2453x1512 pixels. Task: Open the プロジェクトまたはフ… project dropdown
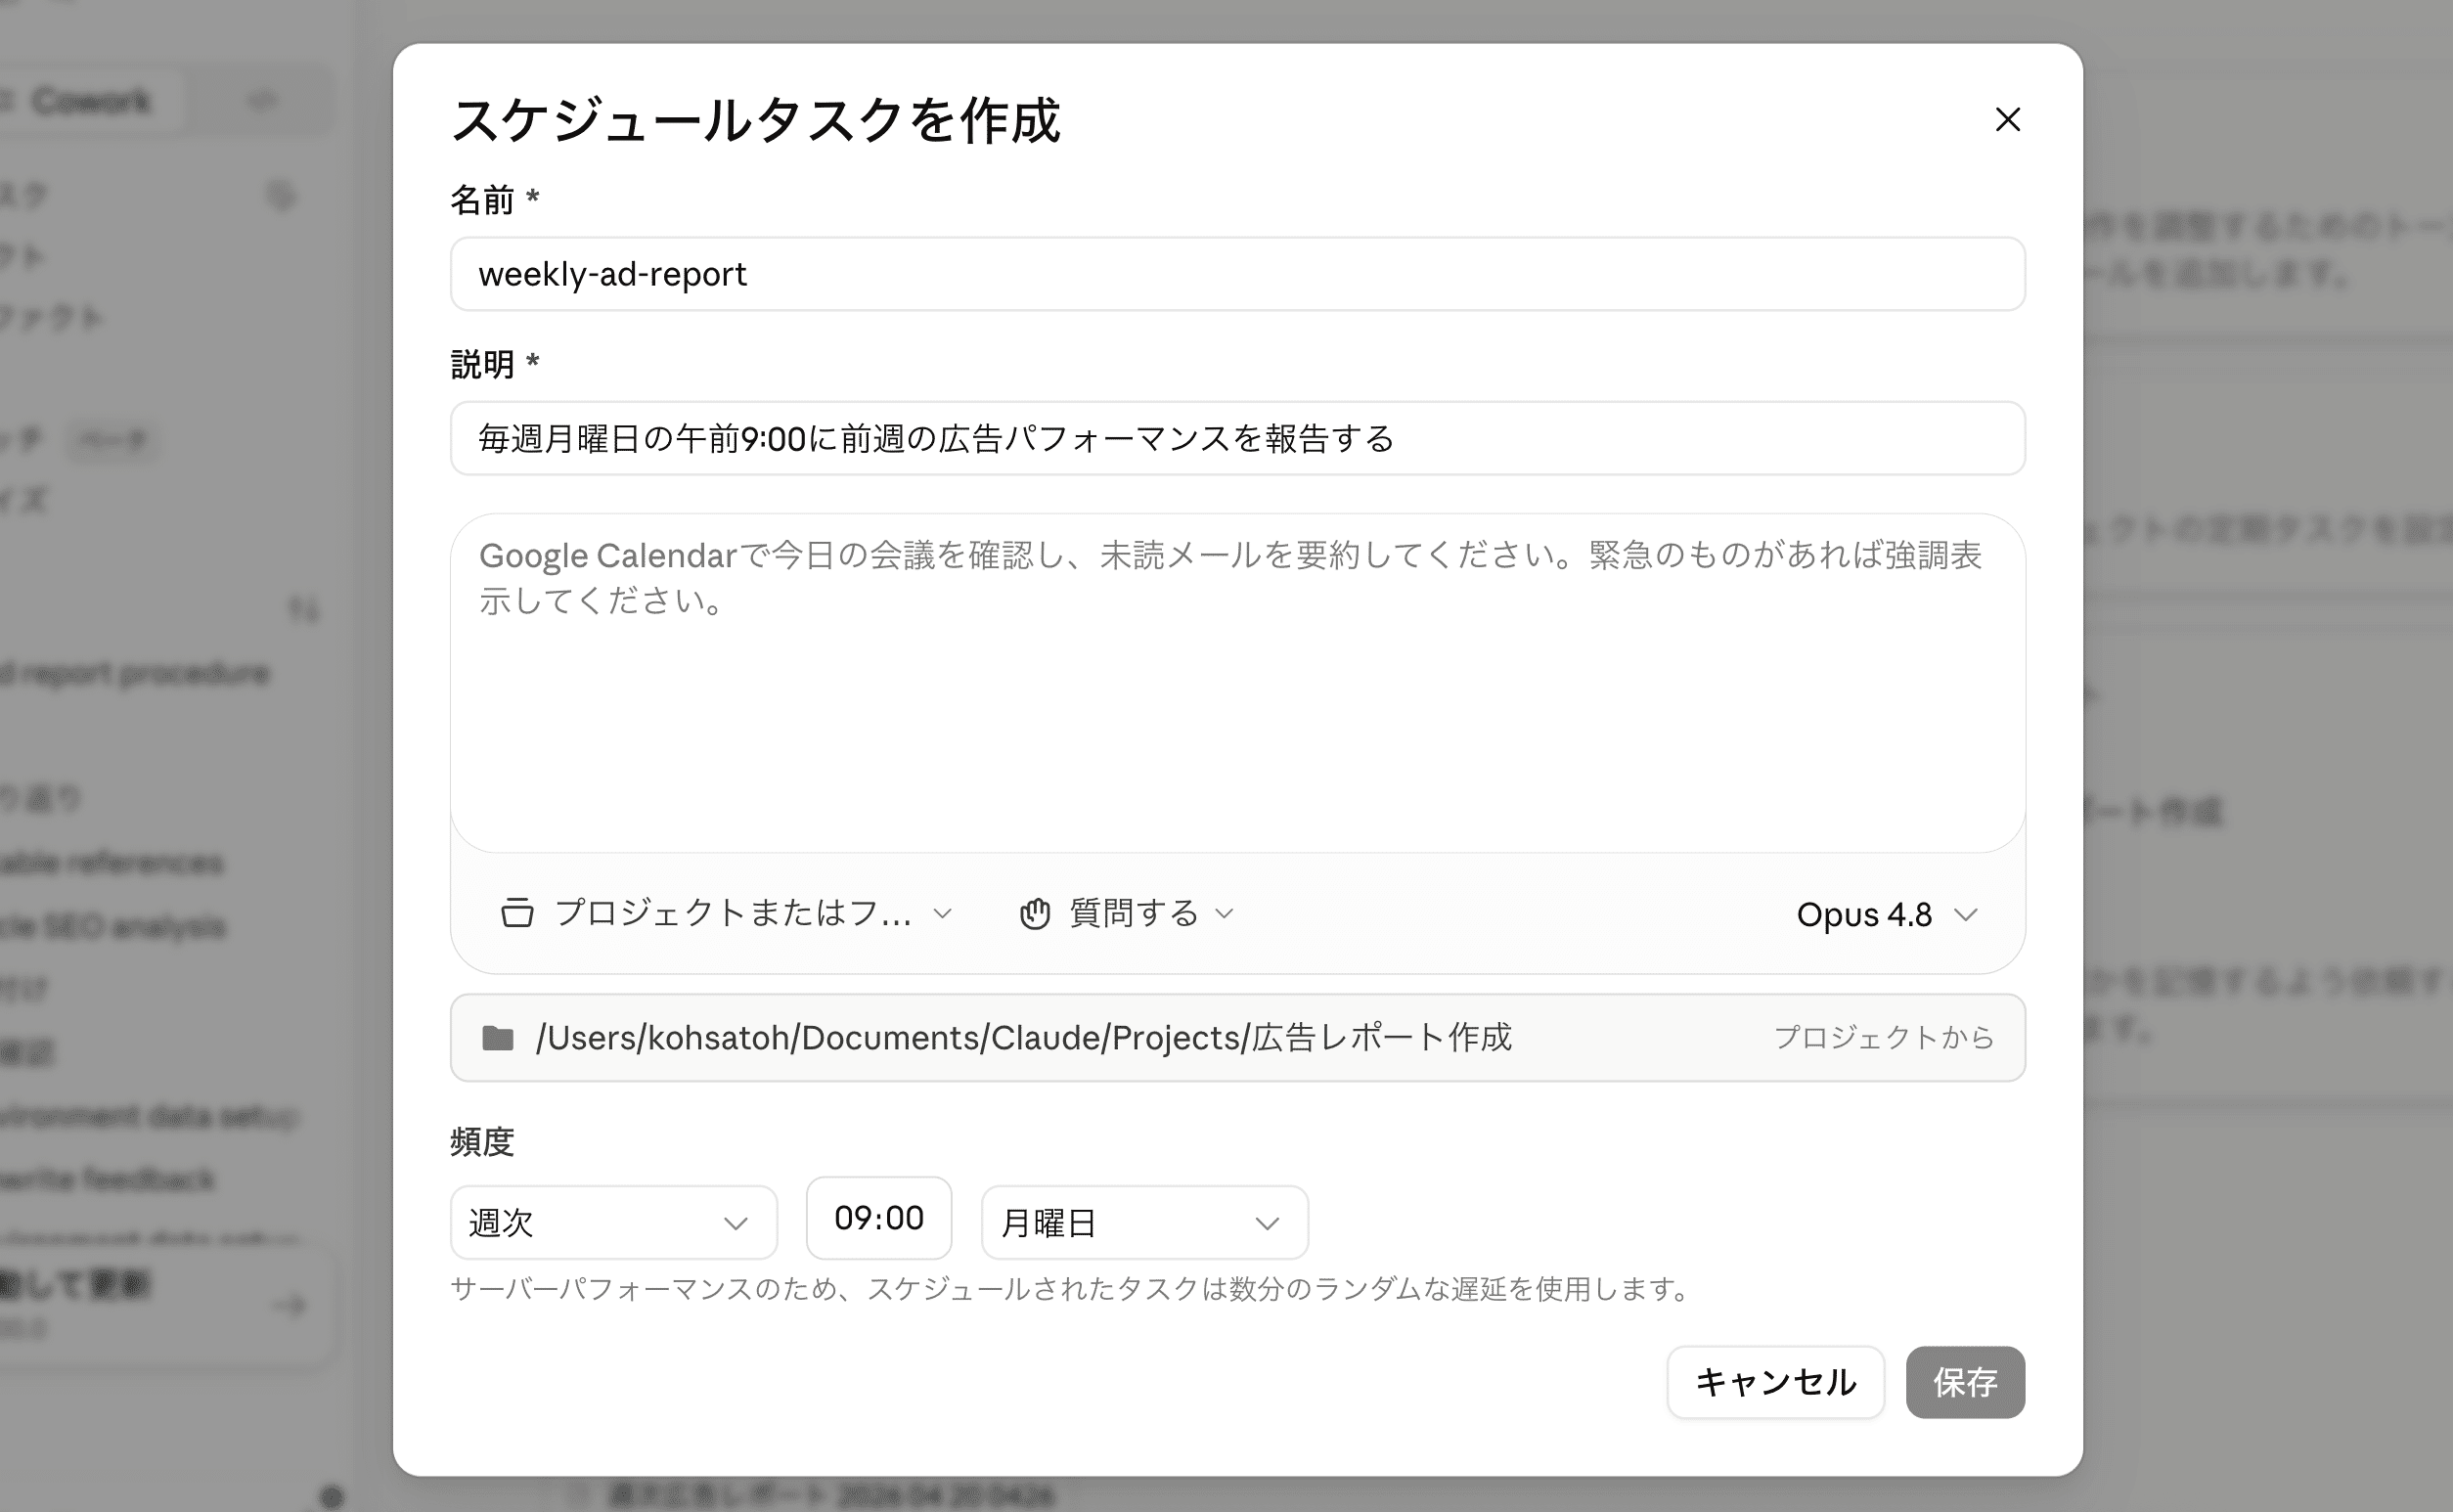(x=727, y=913)
